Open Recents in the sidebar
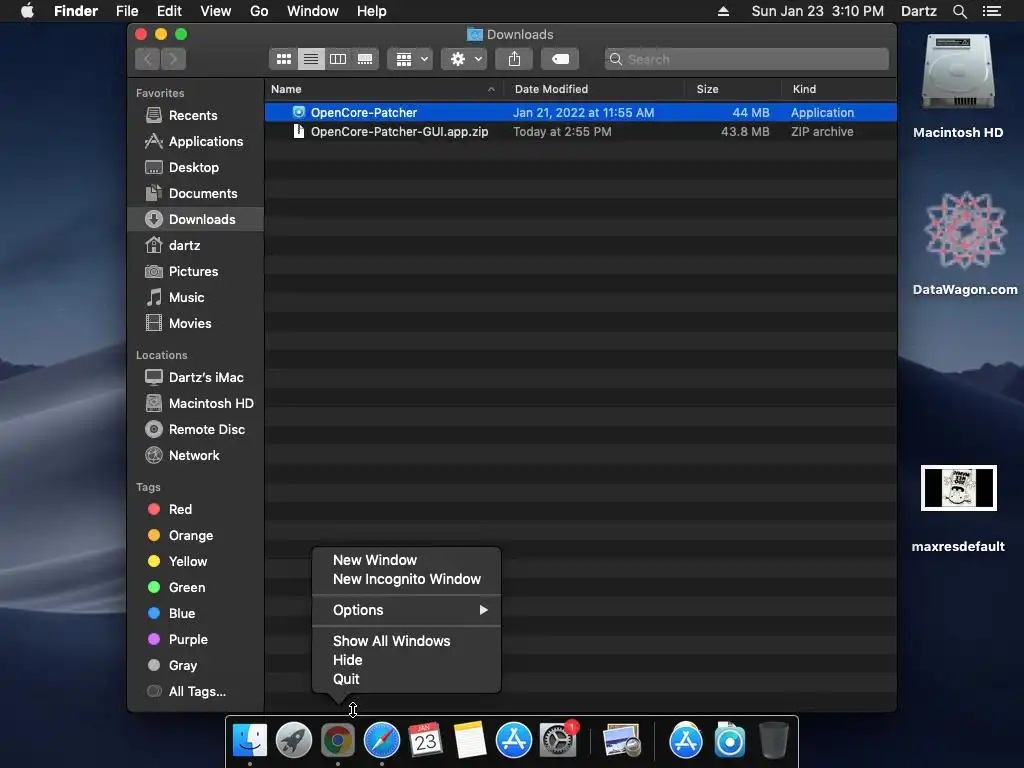Image resolution: width=1024 pixels, height=768 pixels. (x=193, y=116)
